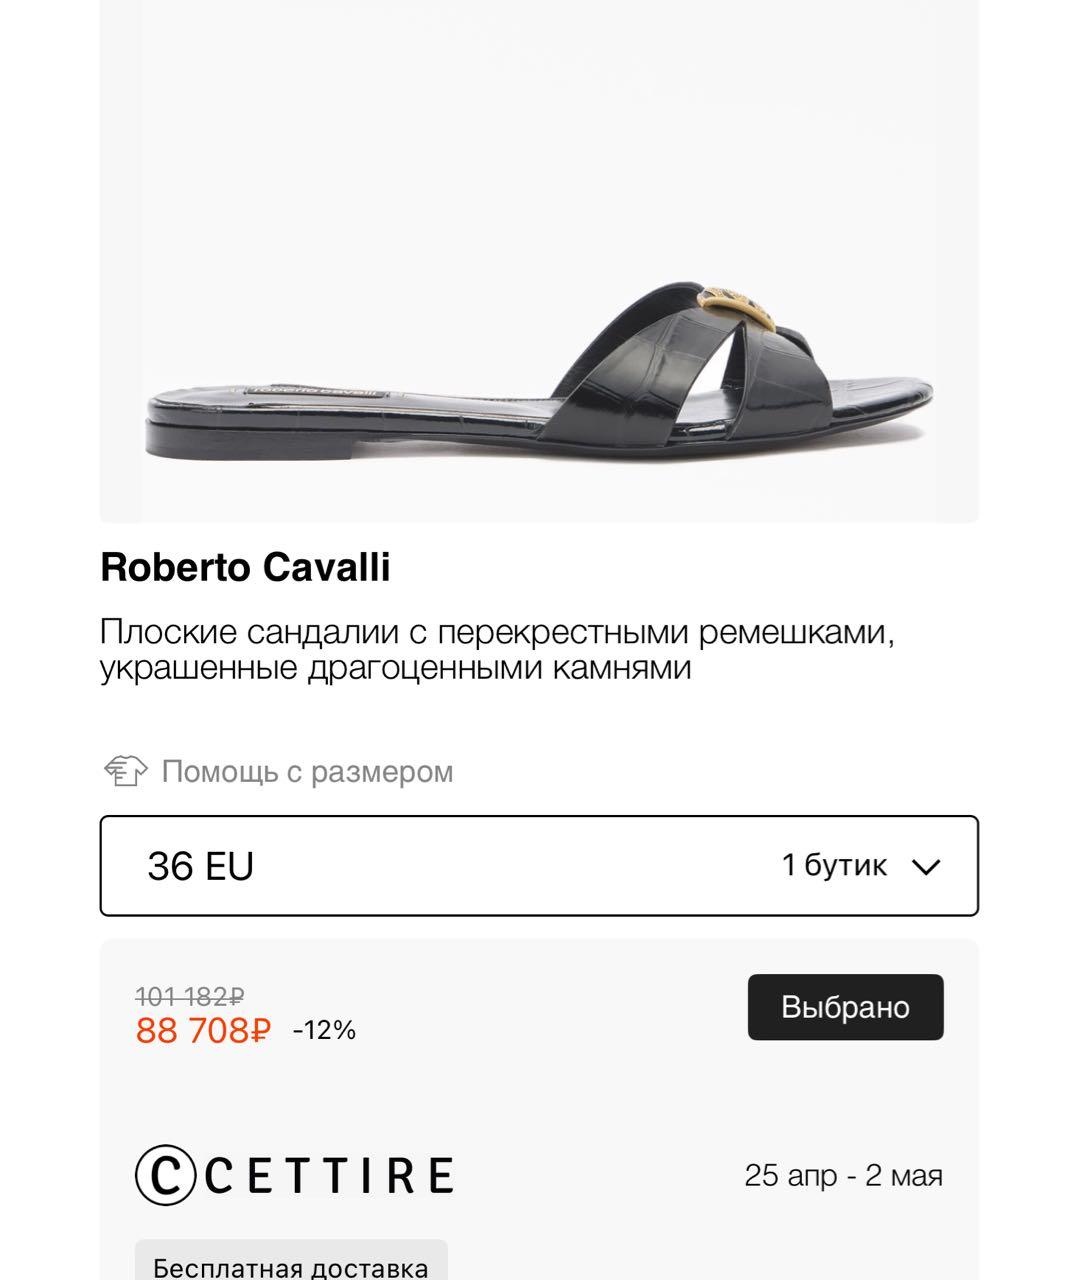Select the Cettire boutique offer card
This screenshot has height=1280, width=1080.
pos(539,1100)
